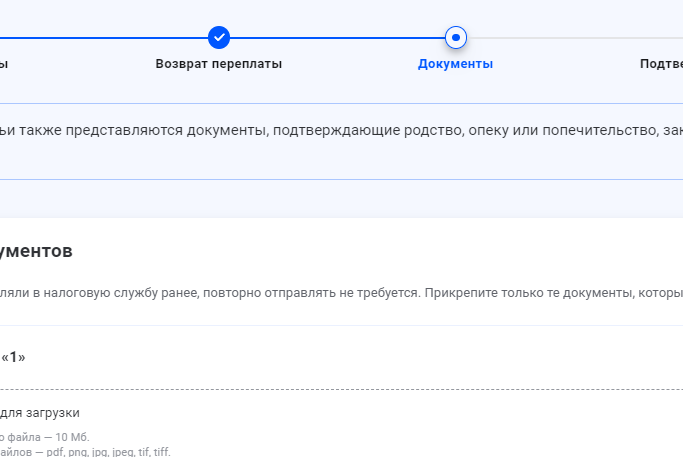
Task: Click the step label cut off at far left
Action: (x=4, y=64)
